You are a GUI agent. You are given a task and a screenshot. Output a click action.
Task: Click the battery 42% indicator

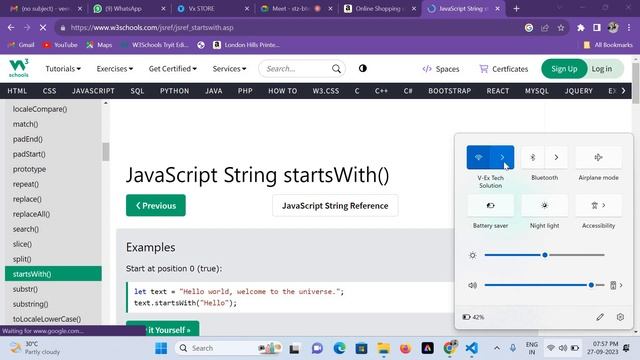tap(473, 317)
